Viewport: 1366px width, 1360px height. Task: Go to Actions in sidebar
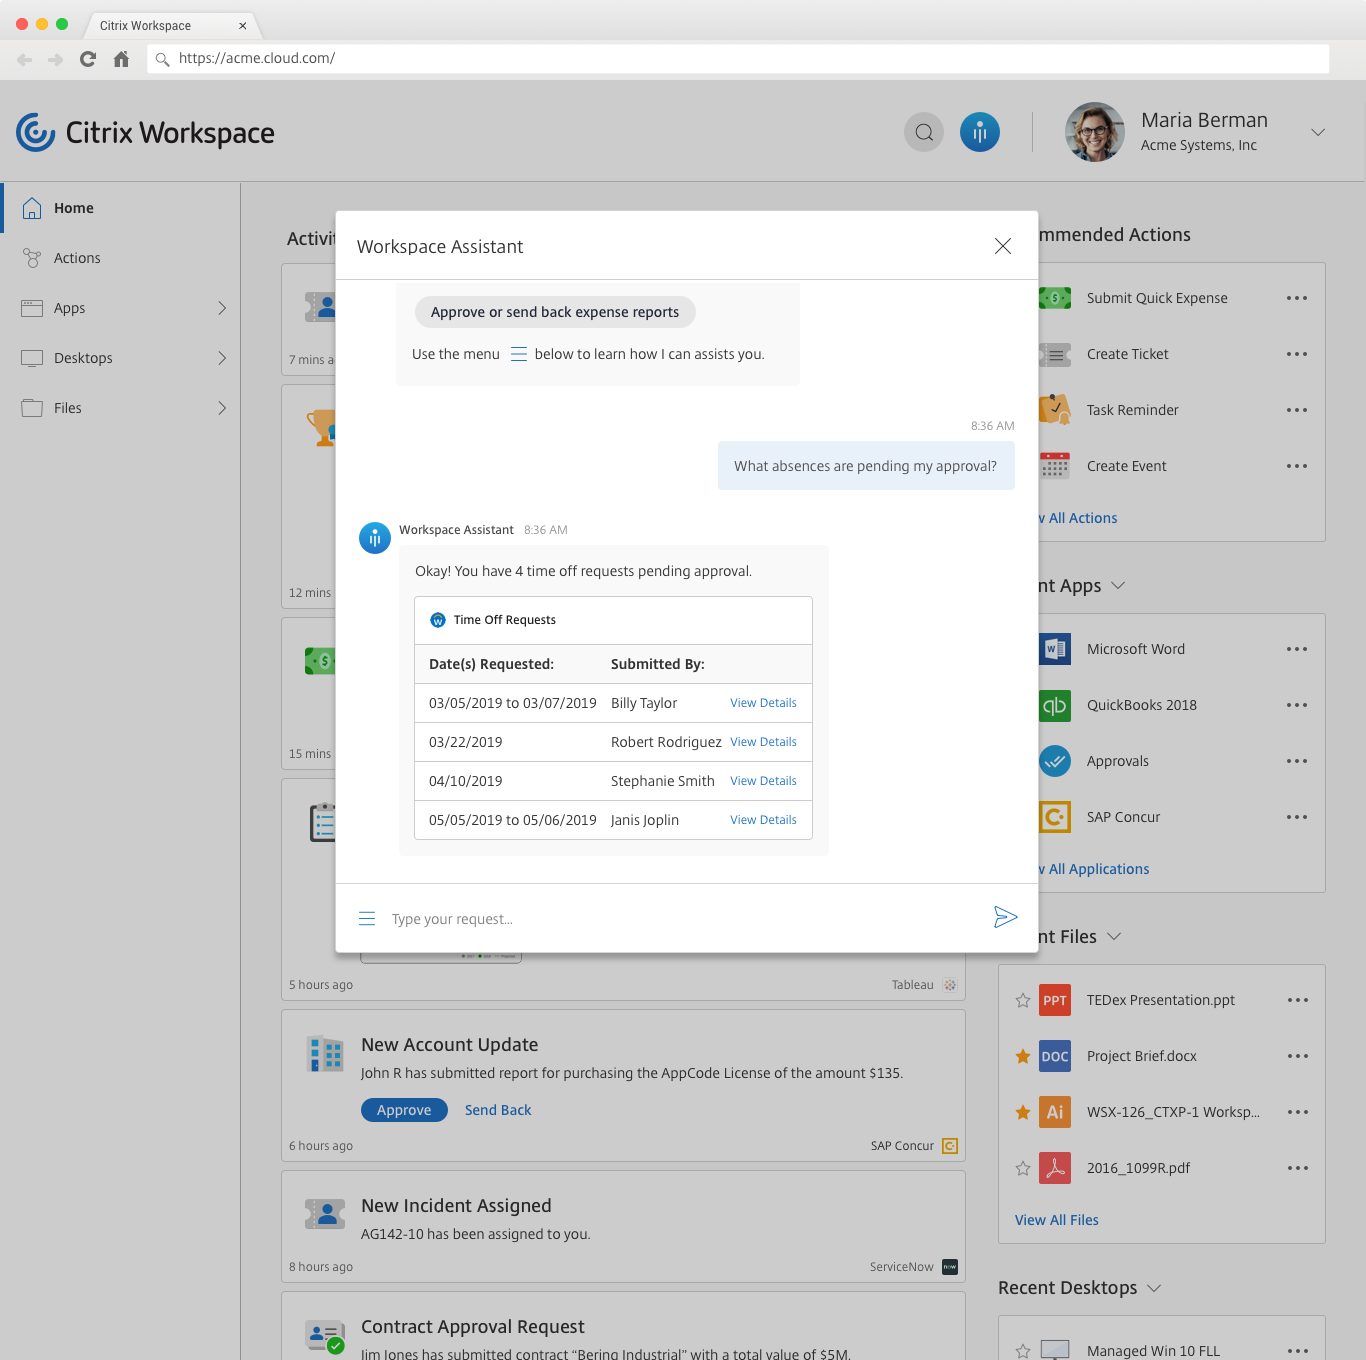click(77, 258)
